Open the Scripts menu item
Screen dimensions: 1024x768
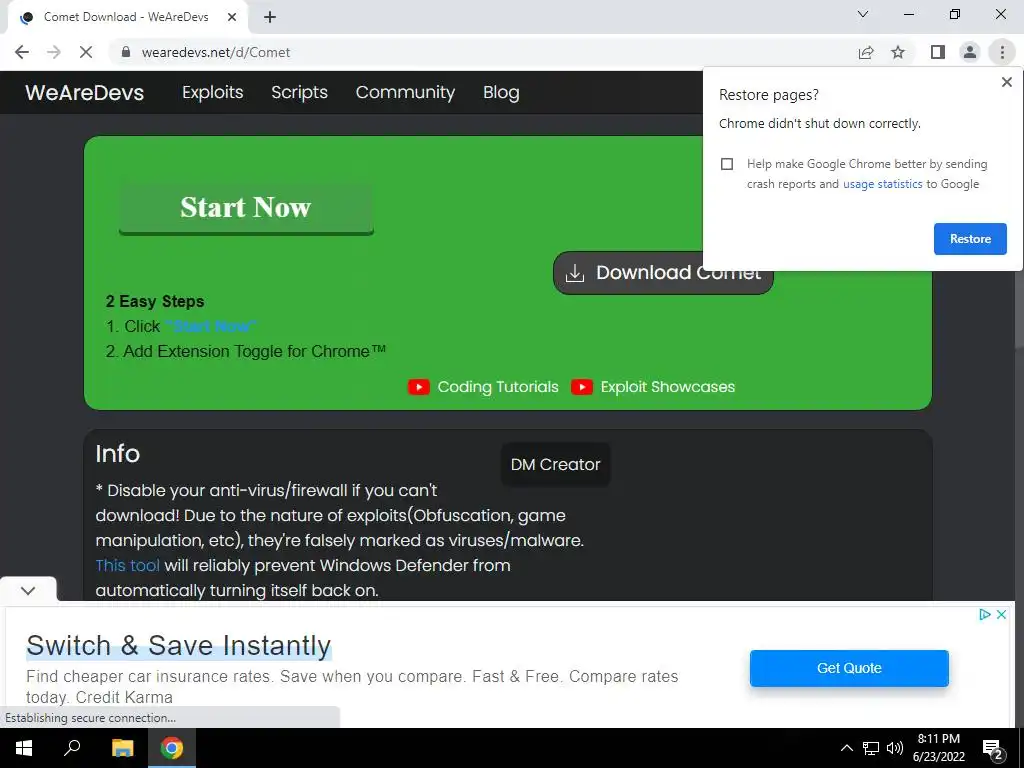coord(299,93)
